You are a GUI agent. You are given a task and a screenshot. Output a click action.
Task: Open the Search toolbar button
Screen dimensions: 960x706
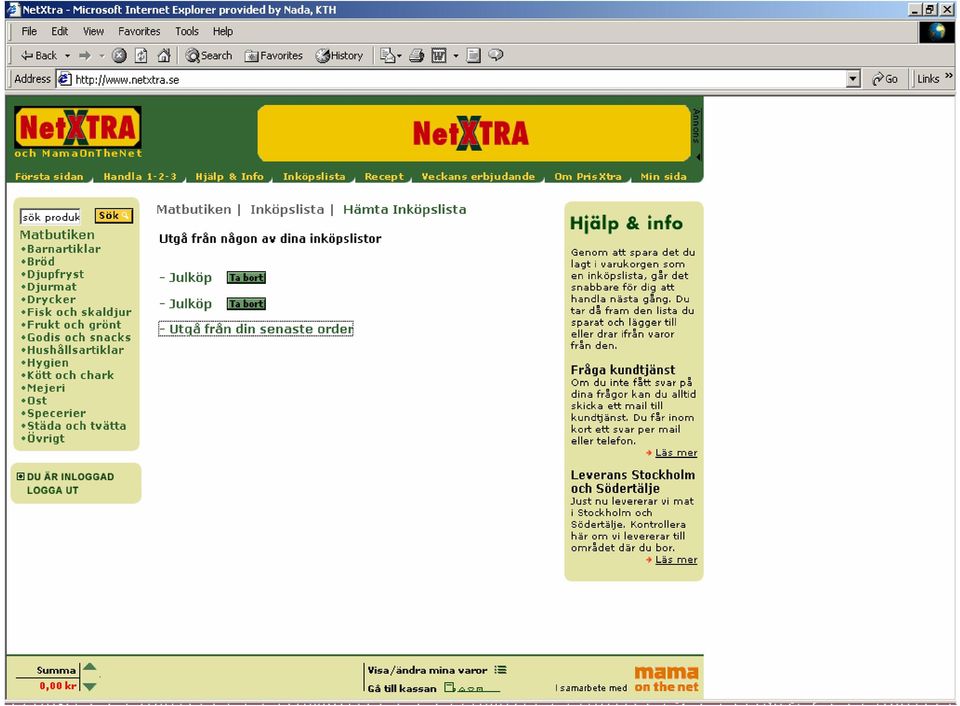tap(209, 56)
